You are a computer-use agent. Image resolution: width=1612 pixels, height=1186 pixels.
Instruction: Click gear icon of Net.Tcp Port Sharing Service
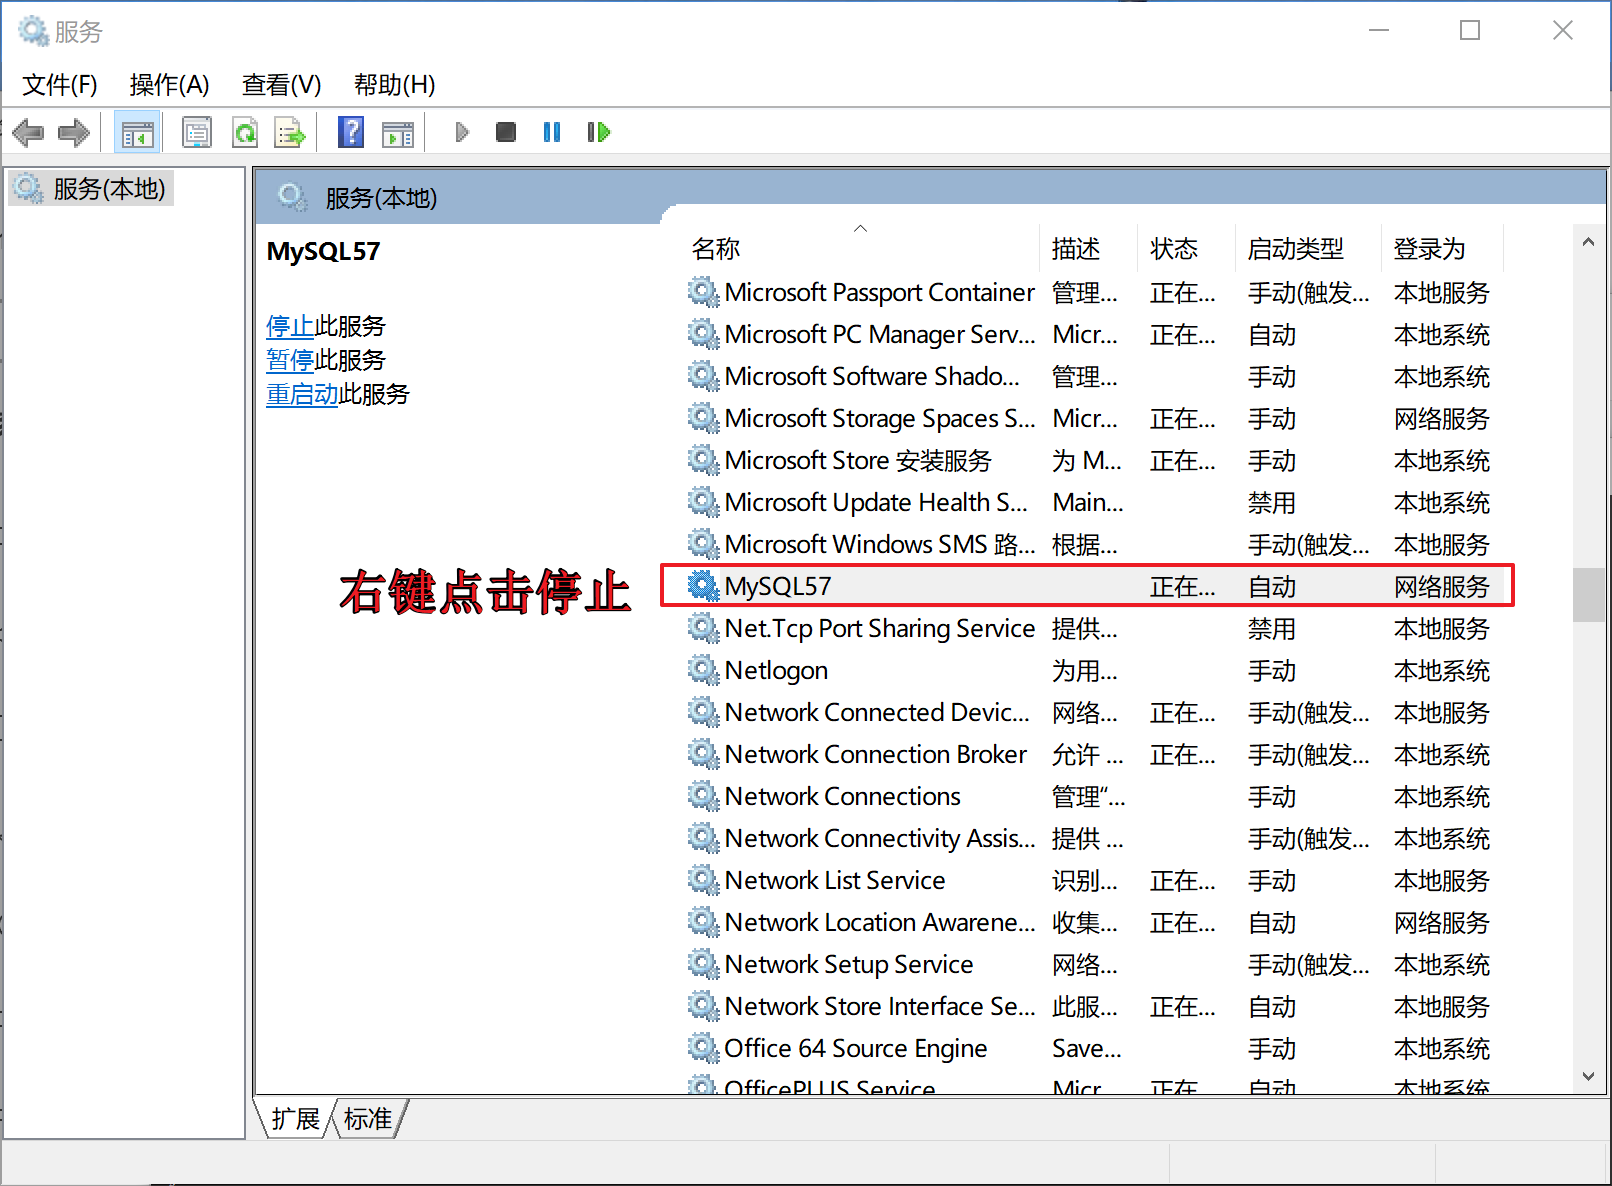coord(703,628)
